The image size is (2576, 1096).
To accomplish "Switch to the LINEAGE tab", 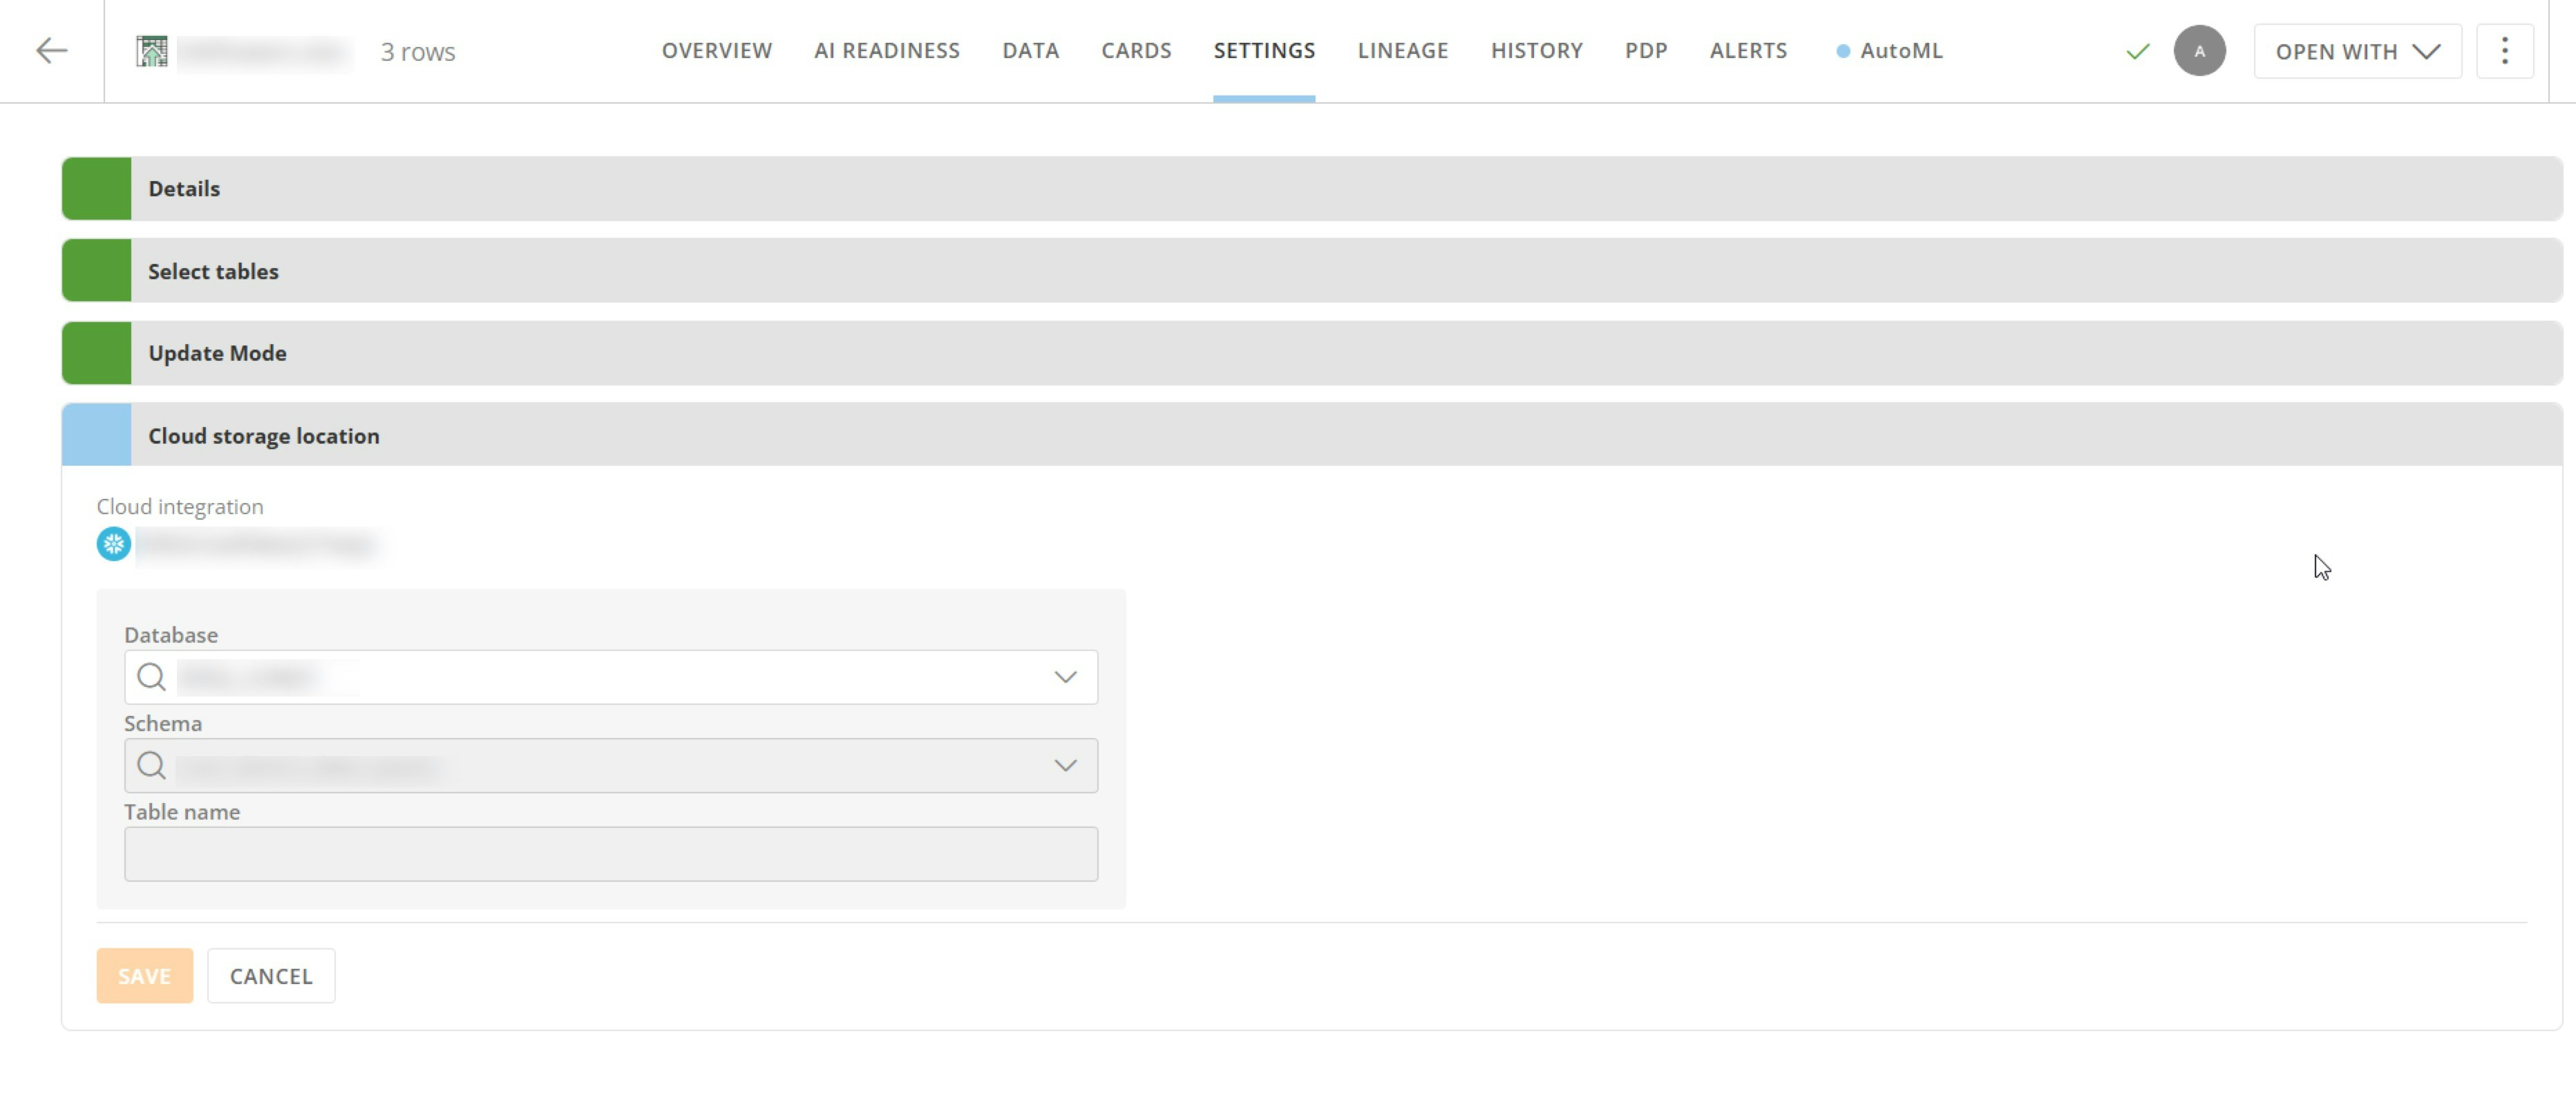I will coord(1402,51).
